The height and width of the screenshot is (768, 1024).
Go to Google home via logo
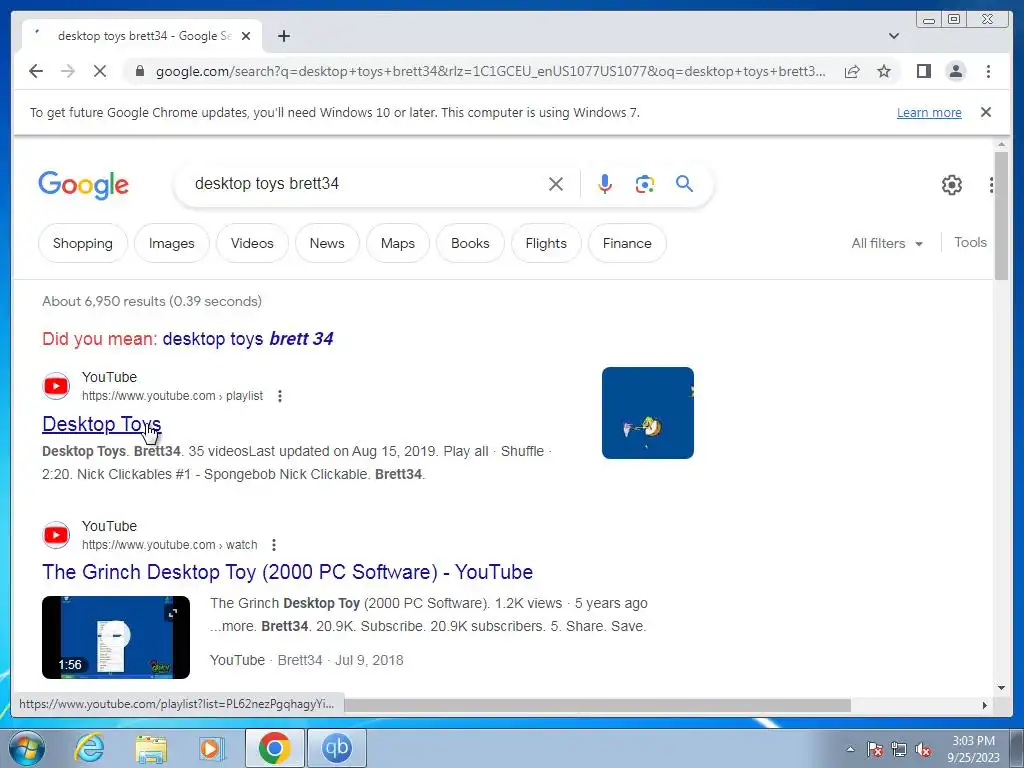pos(84,185)
